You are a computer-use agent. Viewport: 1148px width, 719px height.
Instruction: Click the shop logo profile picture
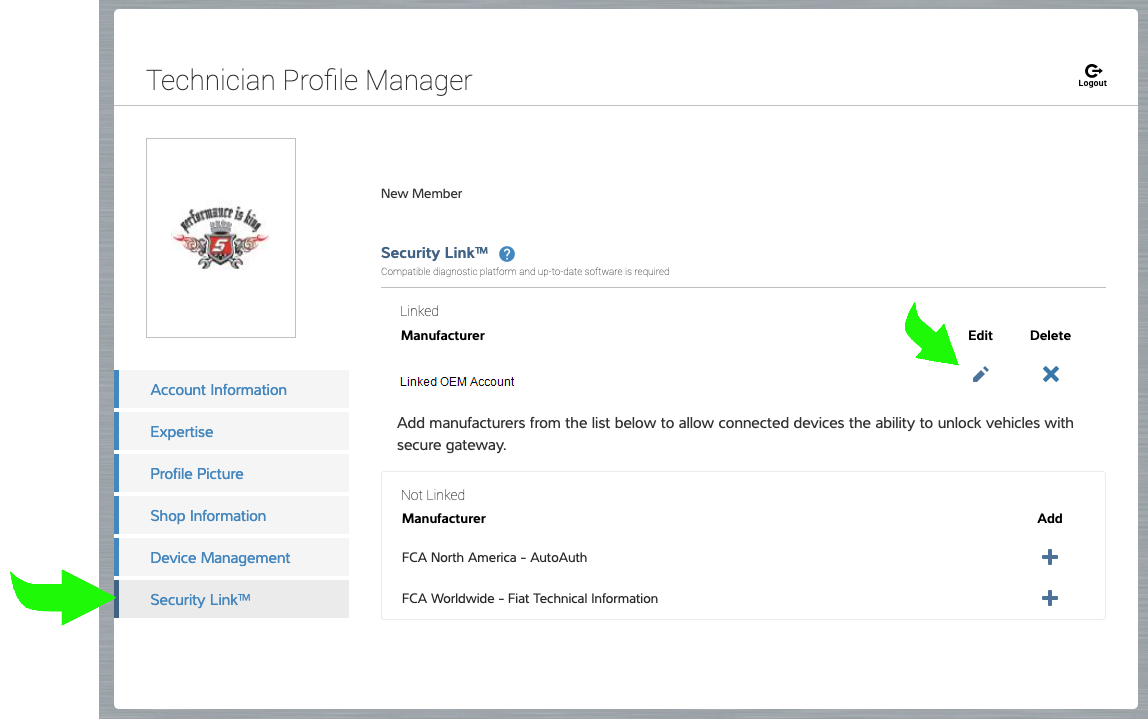[x=220, y=237]
